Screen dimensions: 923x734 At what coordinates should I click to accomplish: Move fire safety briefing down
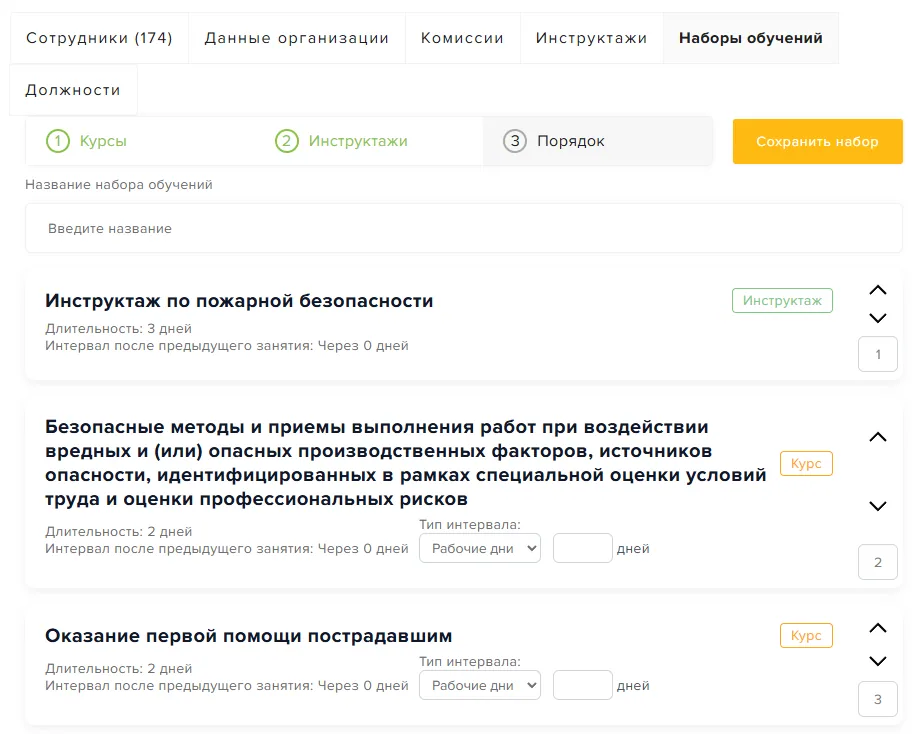click(878, 318)
